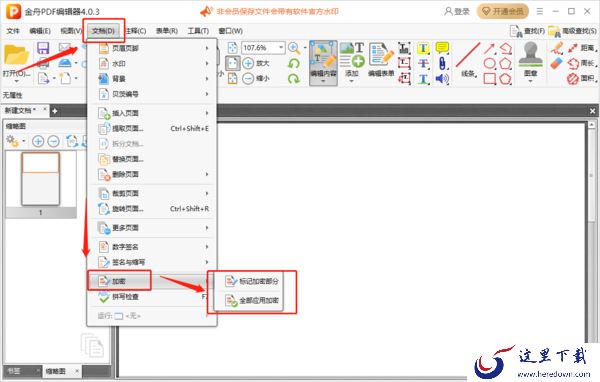Click the lower green rotate arrow icon
The height and width of the screenshot is (382, 600).
(294, 79)
